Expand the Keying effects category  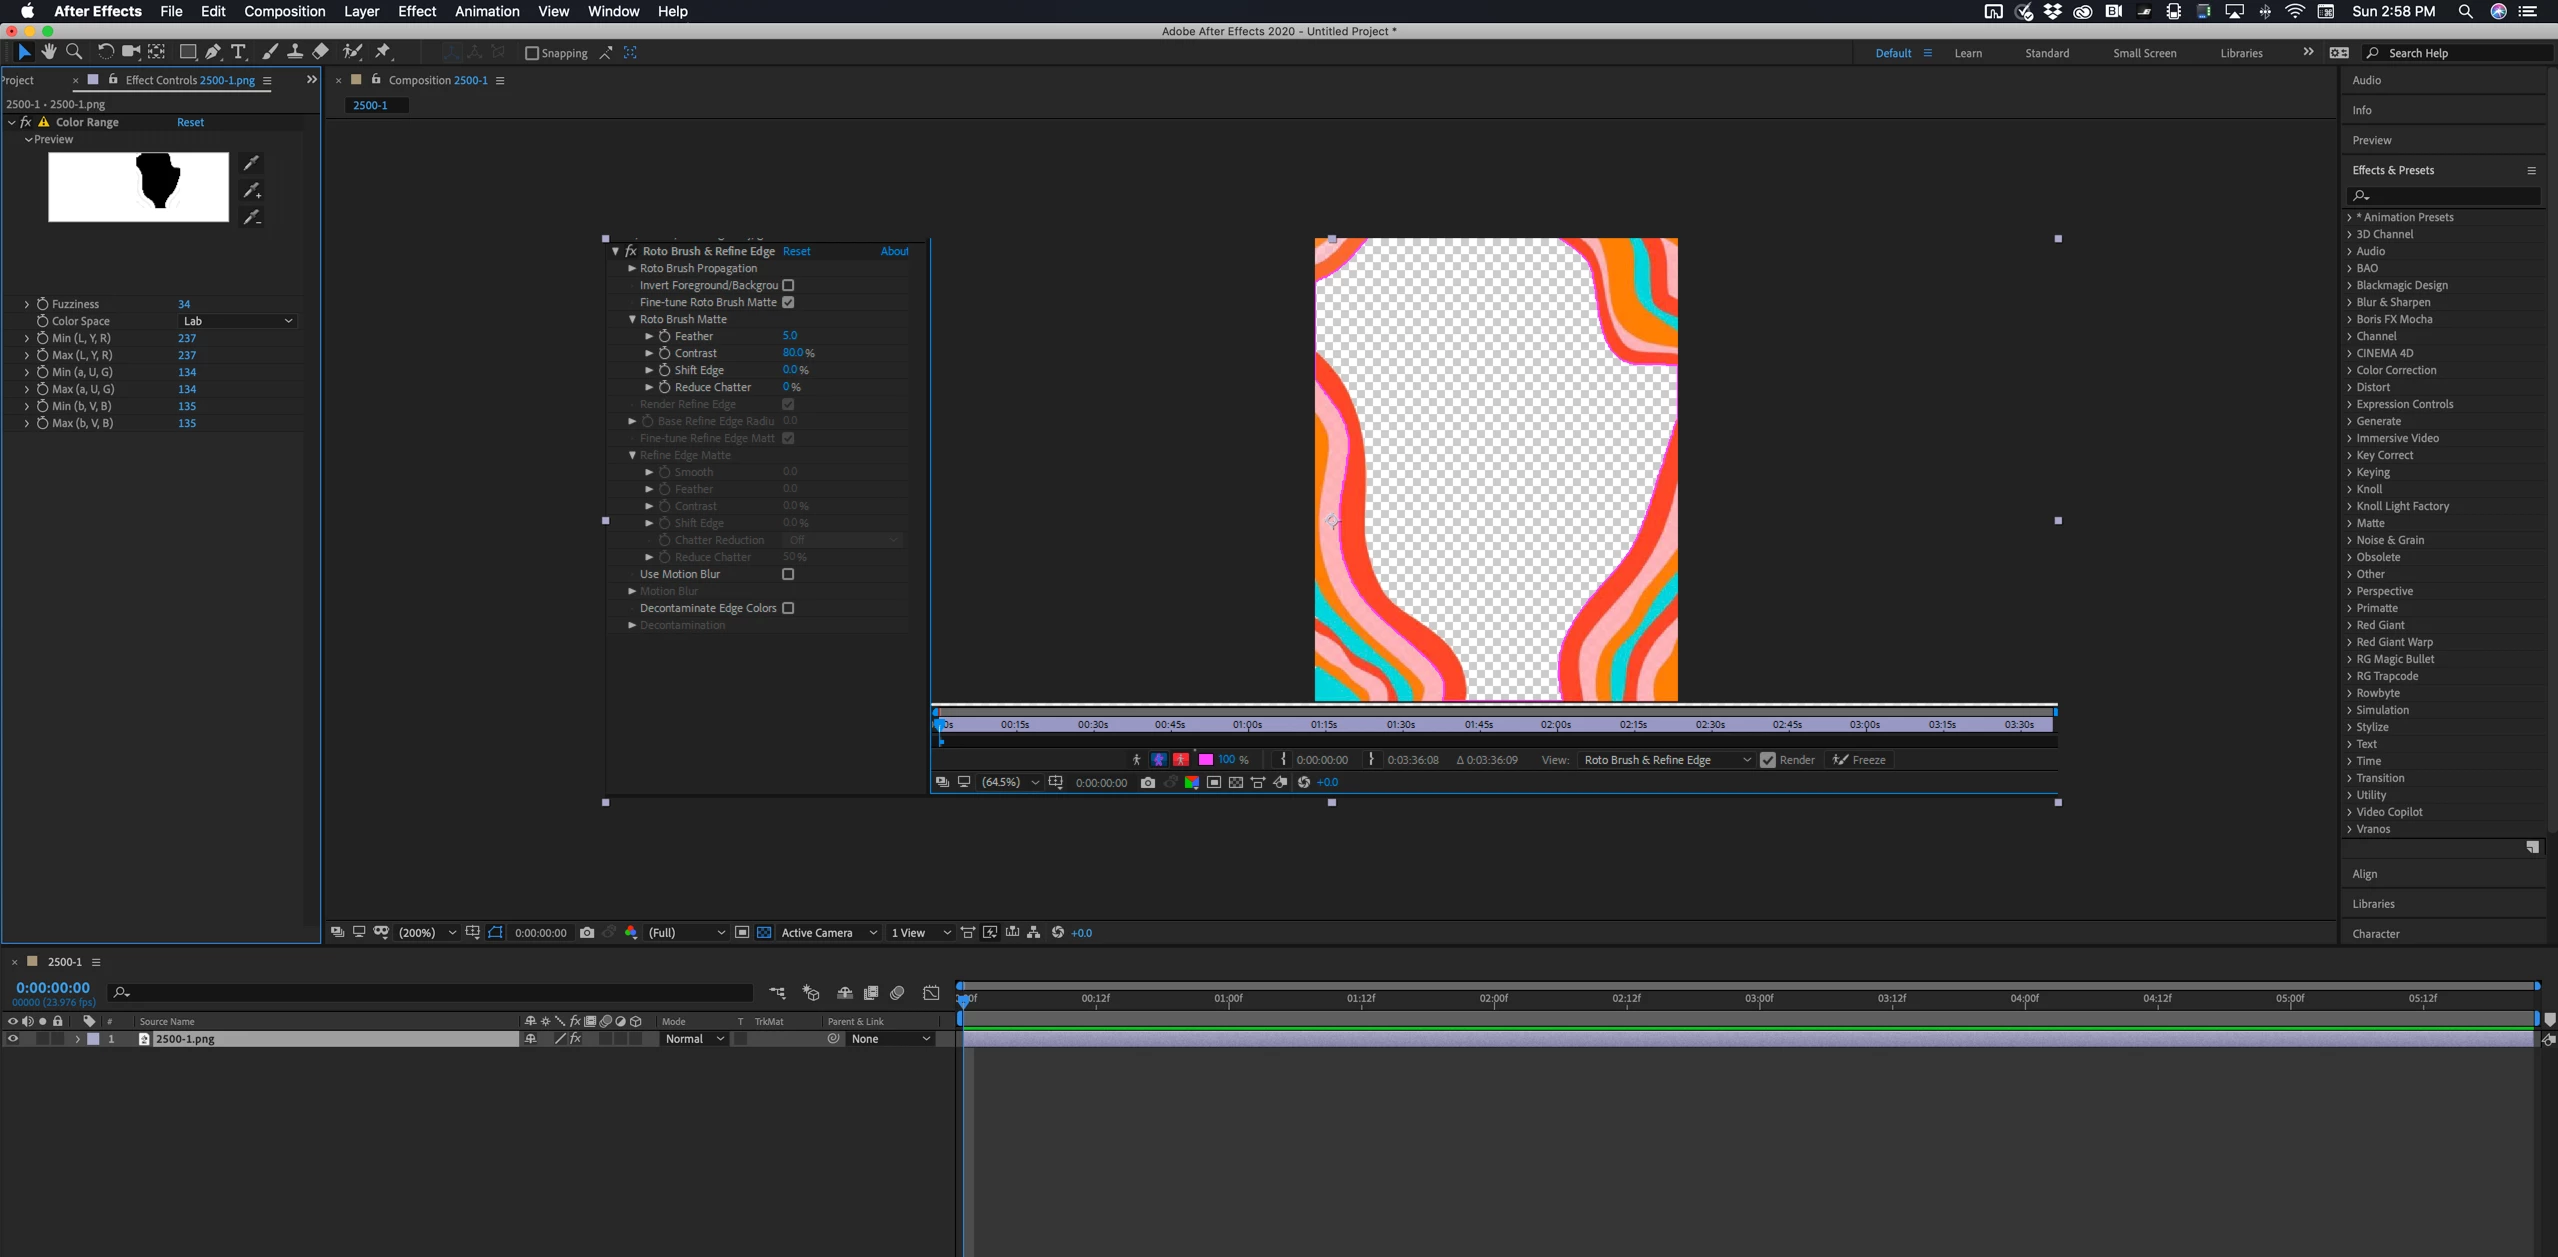pyautogui.click(x=2372, y=472)
